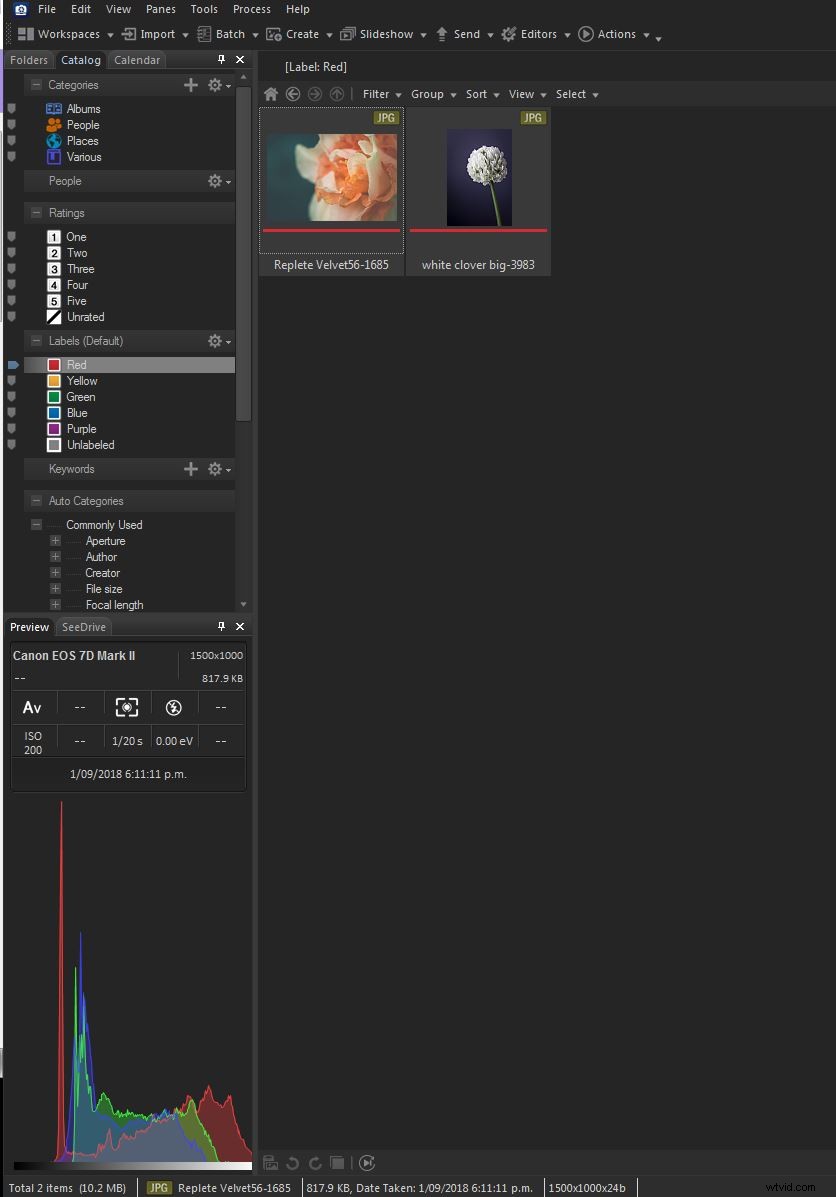Screen dimensions: 836x1197
Task: Select the Green color label
Action: click(x=79, y=397)
